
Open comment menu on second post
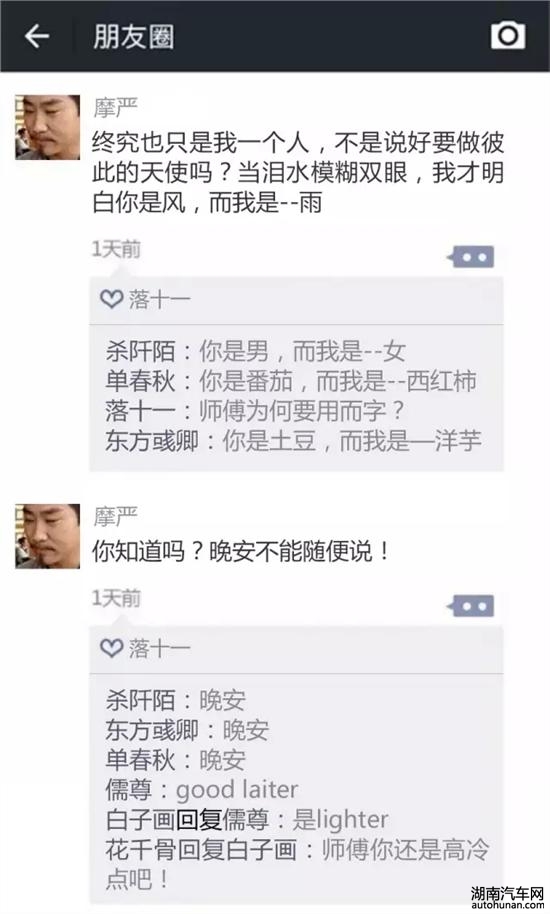(x=472, y=606)
